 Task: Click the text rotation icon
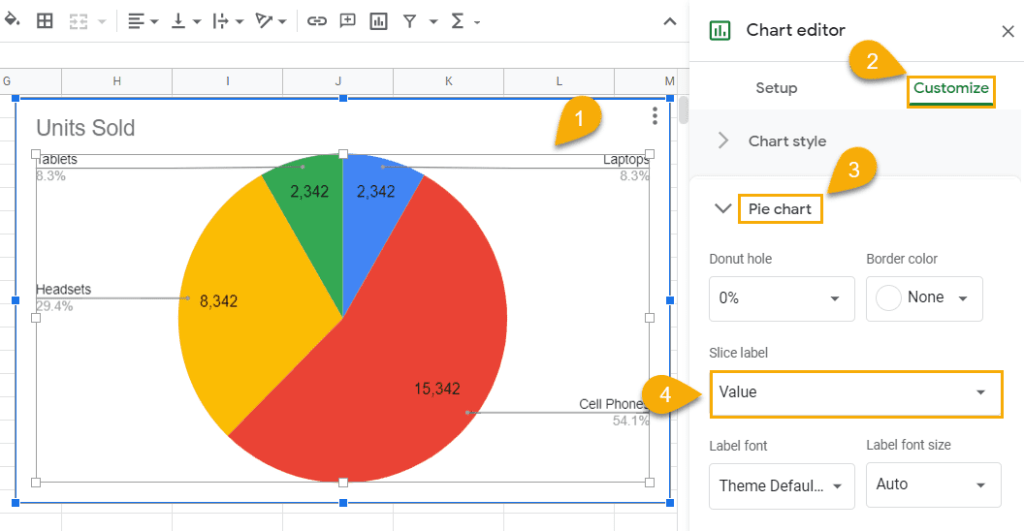tap(264, 22)
